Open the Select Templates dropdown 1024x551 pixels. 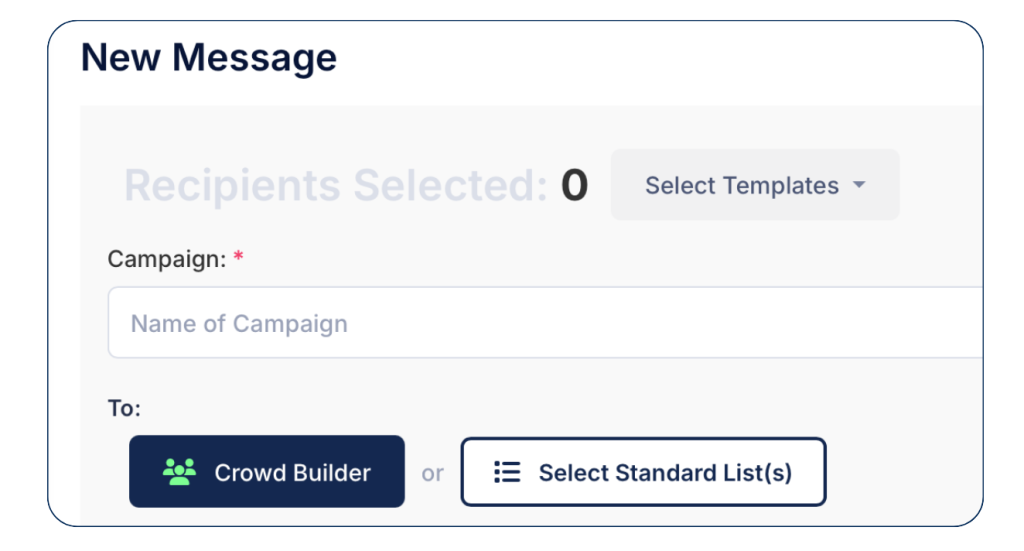point(755,185)
